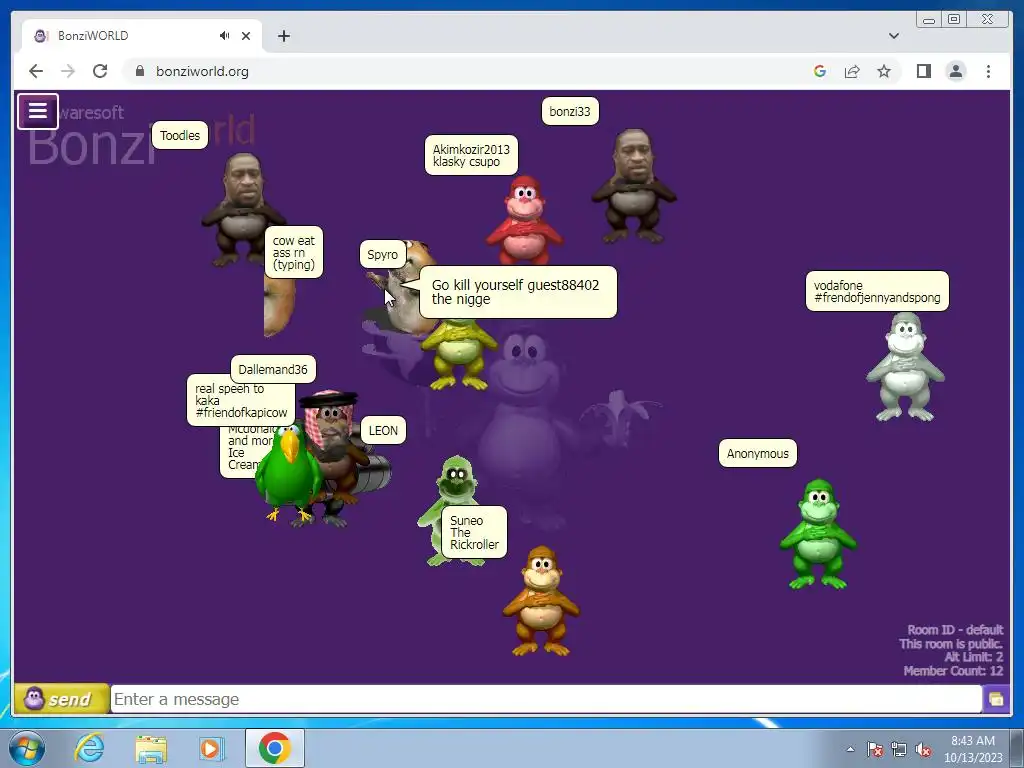This screenshot has width=1024, height=768.
Task: Click the Suneo The Rickroller tag
Action: pyautogui.click(x=474, y=533)
